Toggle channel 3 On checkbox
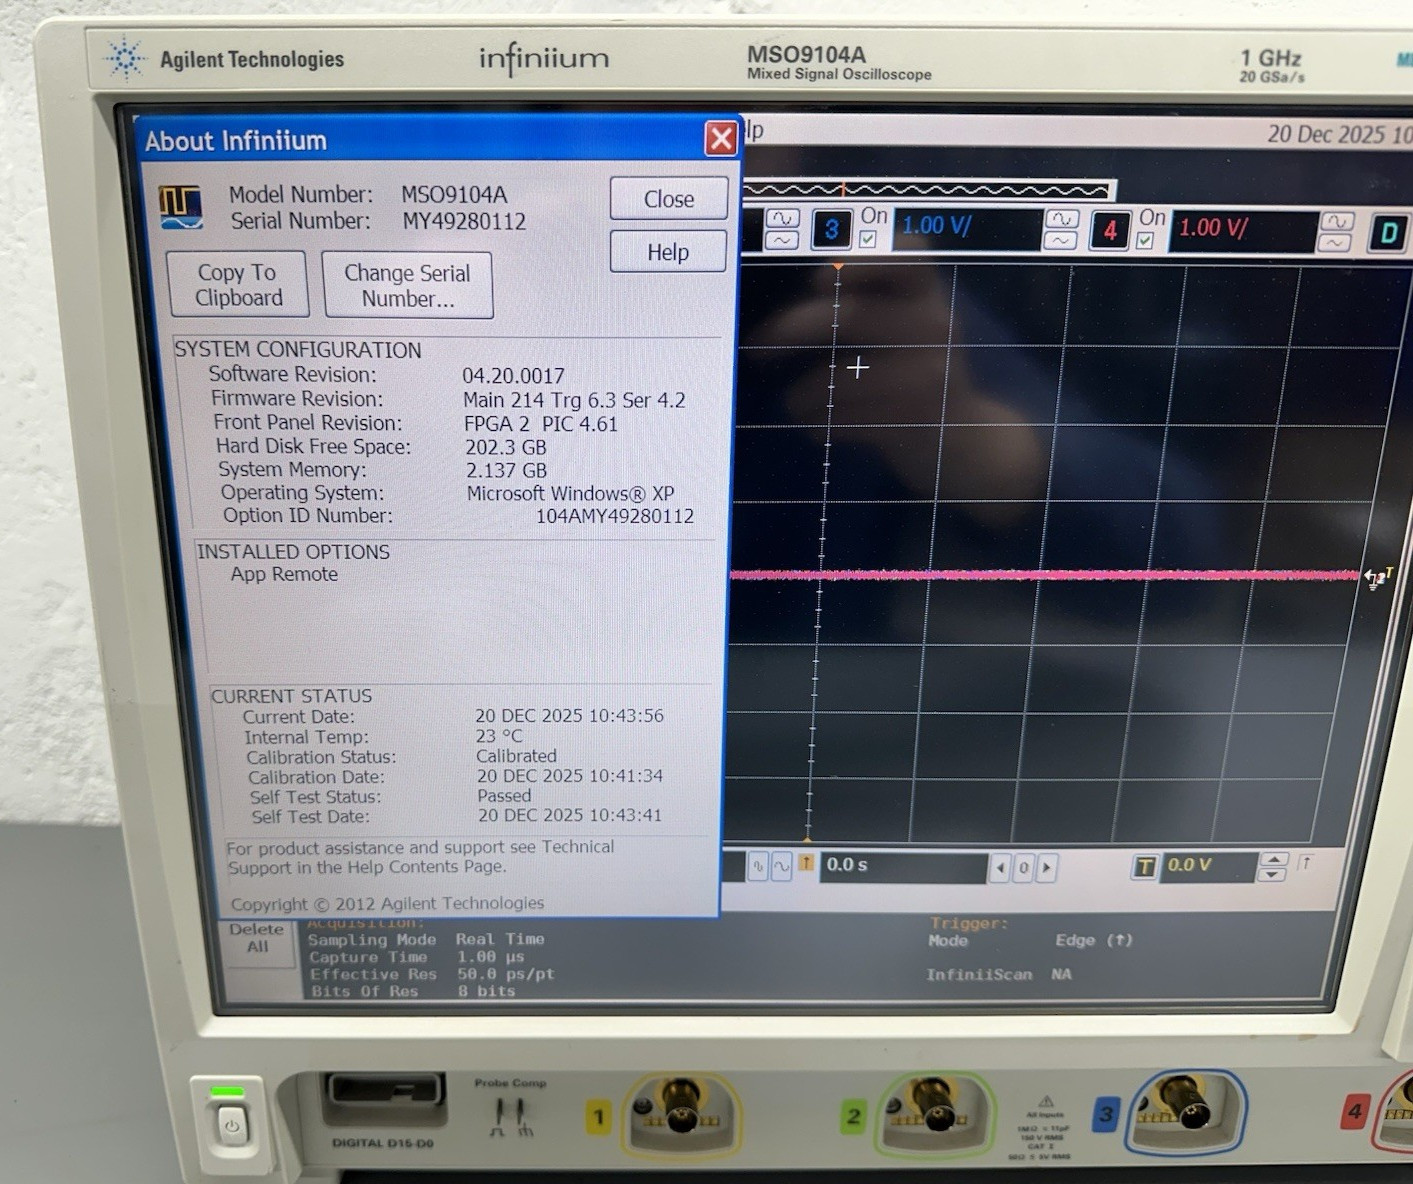The width and height of the screenshot is (1413, 1184). [x=867, y=240]
